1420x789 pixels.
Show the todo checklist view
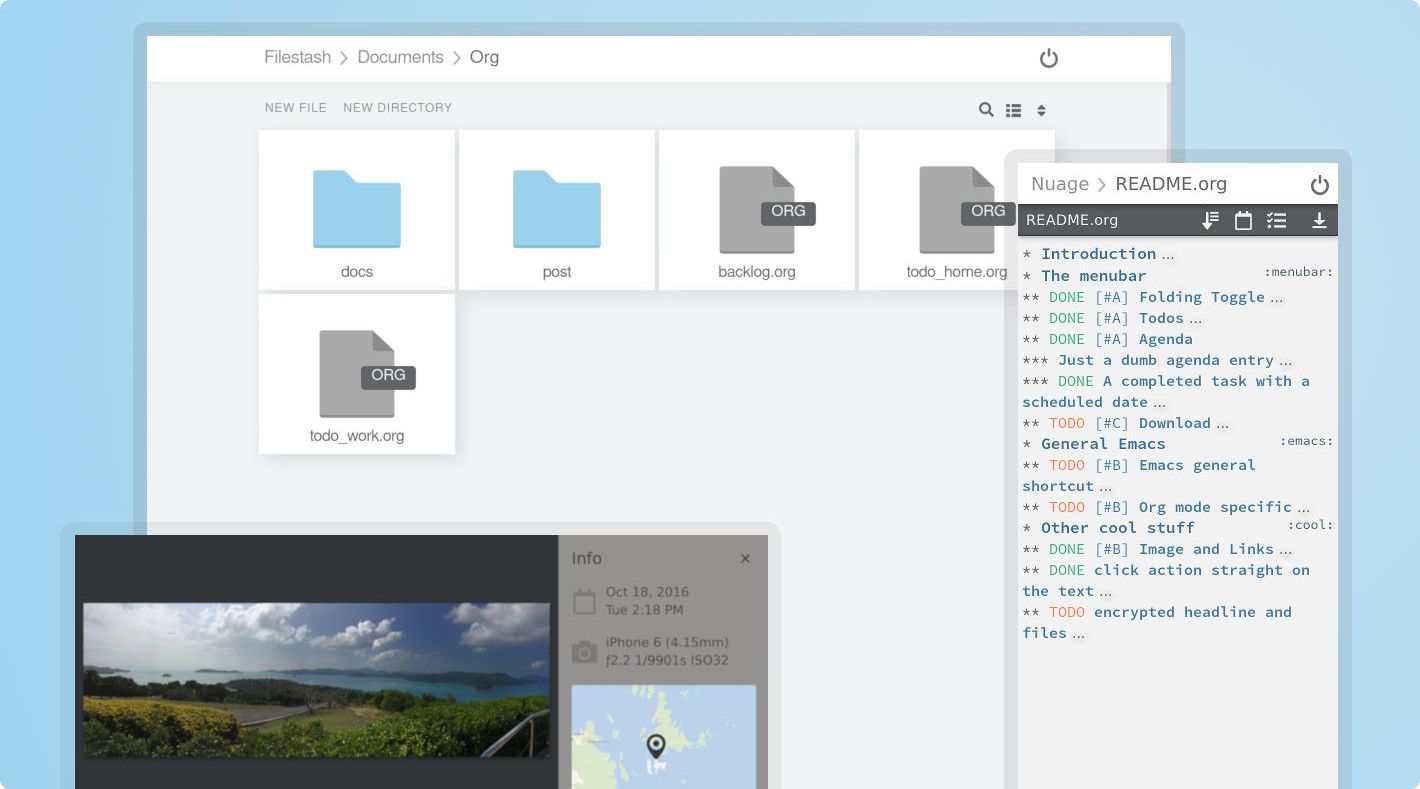(x=1277, y=220)
